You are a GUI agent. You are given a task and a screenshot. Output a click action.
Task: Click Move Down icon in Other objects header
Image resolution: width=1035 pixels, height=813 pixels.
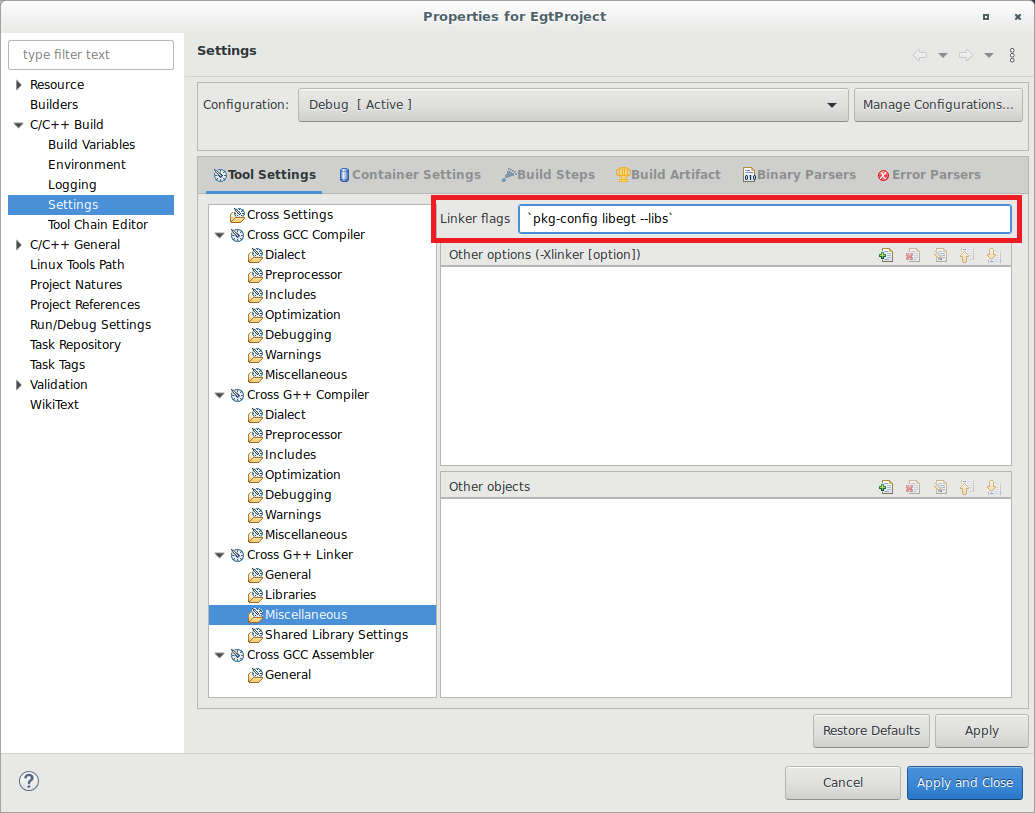point(992,487)
